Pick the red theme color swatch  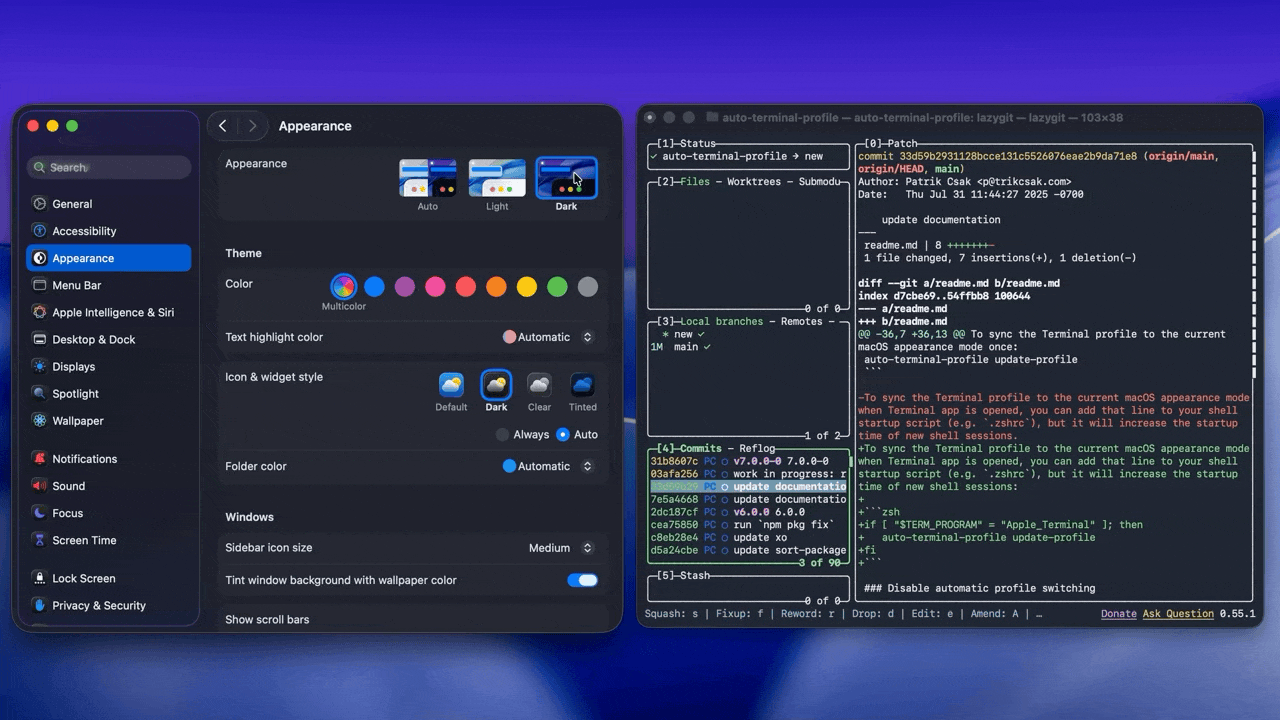(x=466, y=287)
